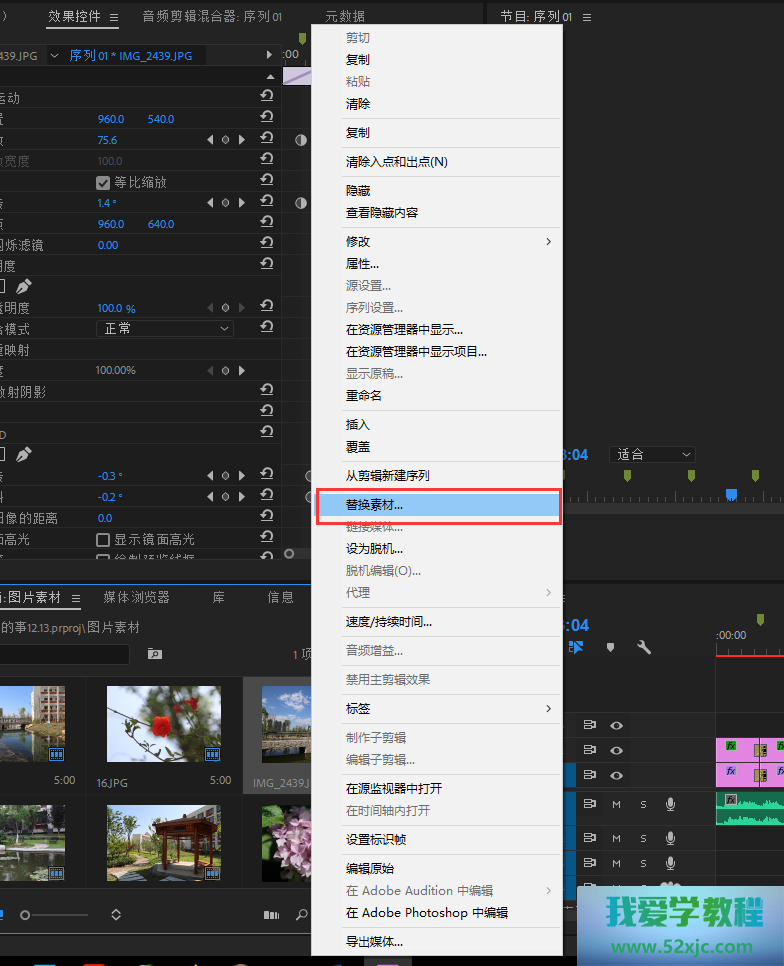Enable voice-over record on first audio track
Screen dimensions: 784x966
tap(670, 804)
